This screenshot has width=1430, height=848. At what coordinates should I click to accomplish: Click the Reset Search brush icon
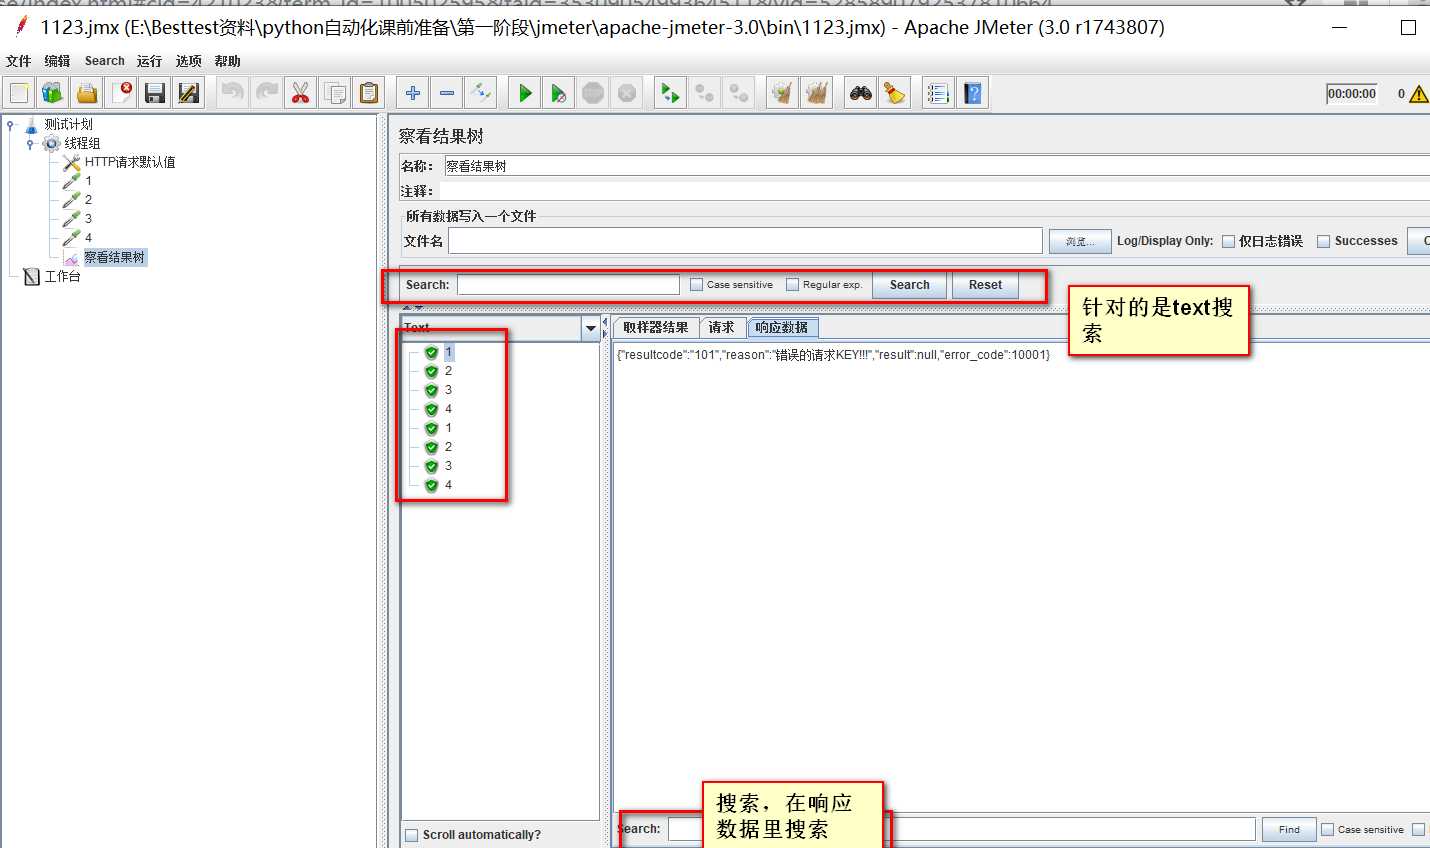click(x=895, y=93)
